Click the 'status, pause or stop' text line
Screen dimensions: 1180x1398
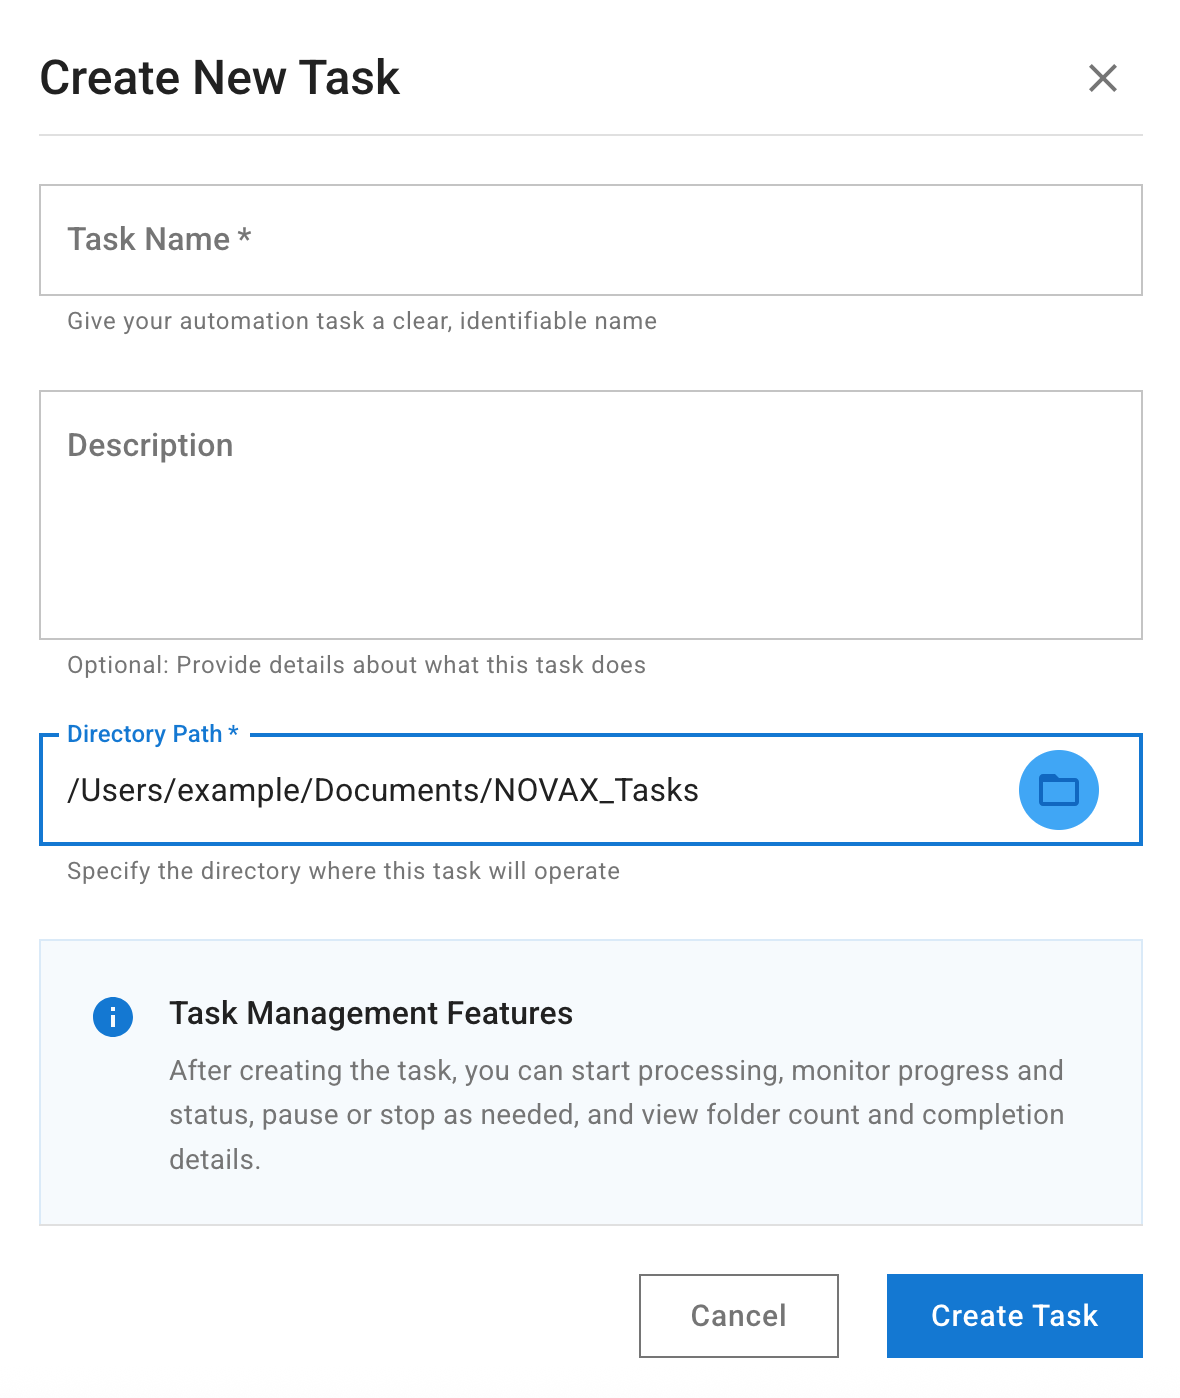[x=616, y=1115]
